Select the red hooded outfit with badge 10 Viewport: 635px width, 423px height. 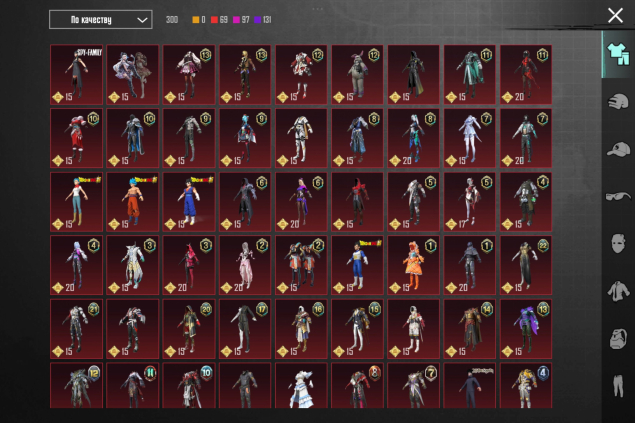coord(77,138)
